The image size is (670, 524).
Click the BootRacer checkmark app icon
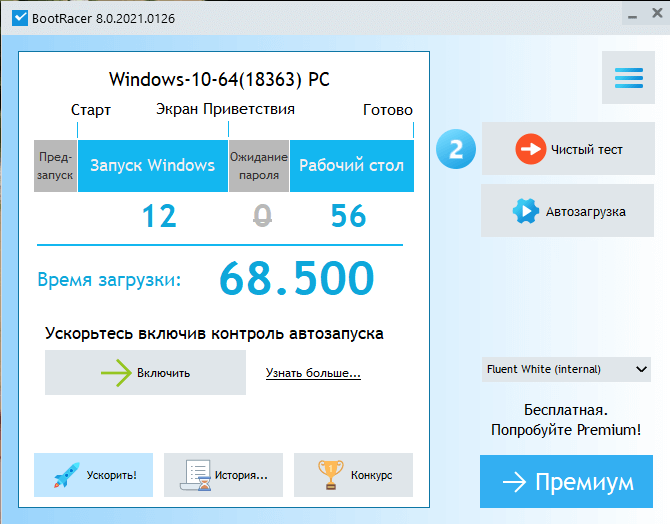tap(20, 18)
